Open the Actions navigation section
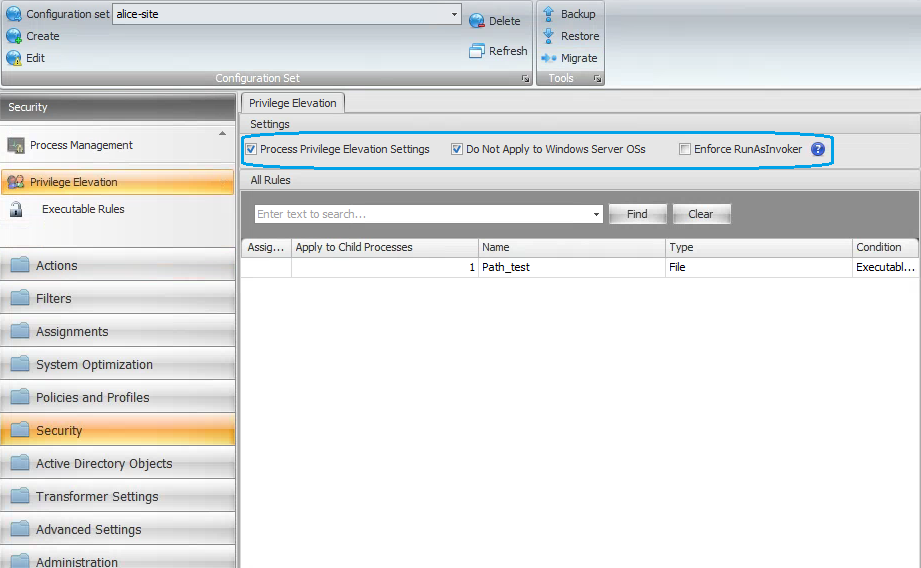This screenshot has height=568, width=921. 117,265
